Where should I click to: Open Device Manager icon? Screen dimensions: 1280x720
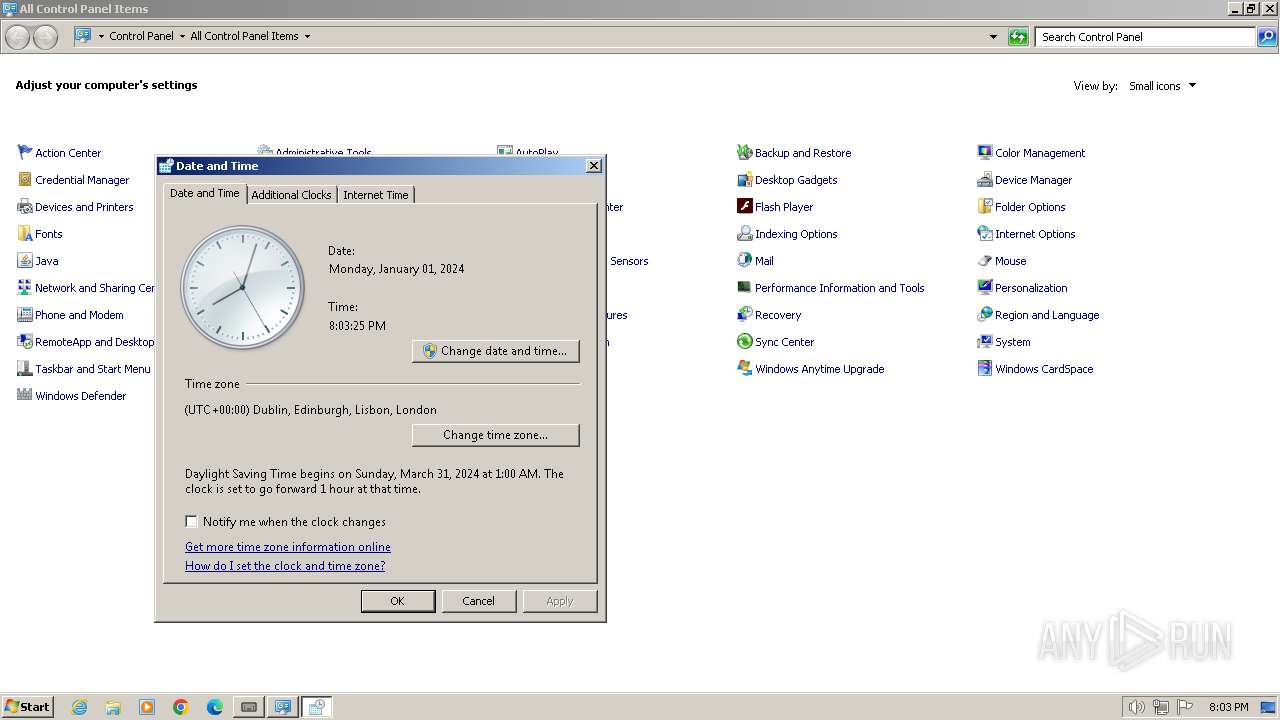point(985,180)
